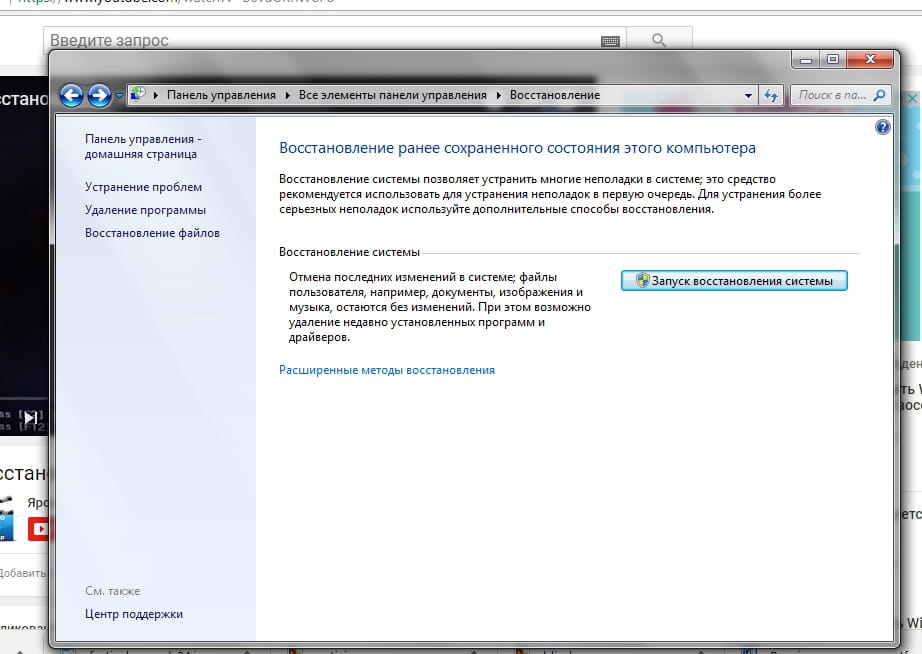The image size is (922, 654).
Task: Open 'Все элементы панели управления' breadcrumb
Action: (x=393, y=95)
